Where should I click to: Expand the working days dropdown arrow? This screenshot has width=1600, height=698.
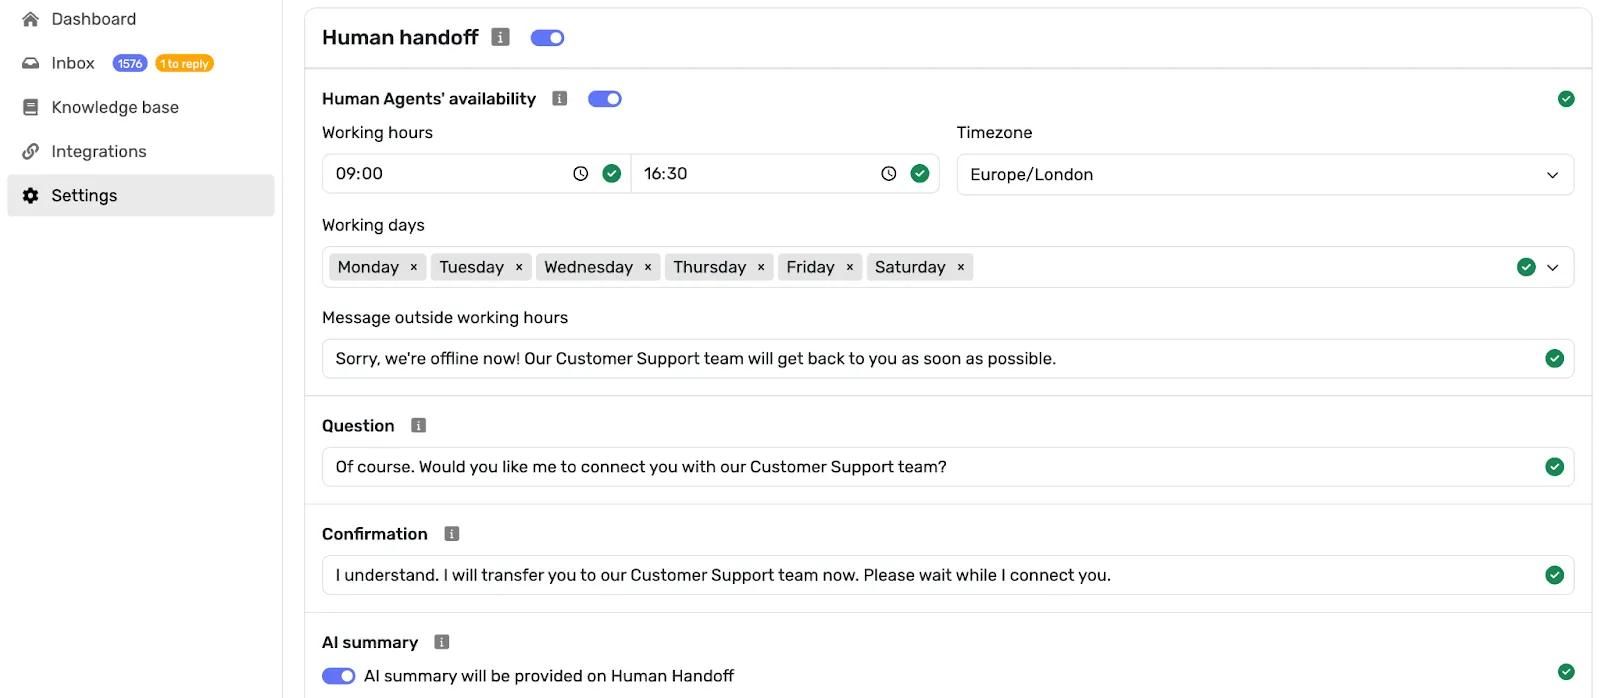coord(1553,267)
